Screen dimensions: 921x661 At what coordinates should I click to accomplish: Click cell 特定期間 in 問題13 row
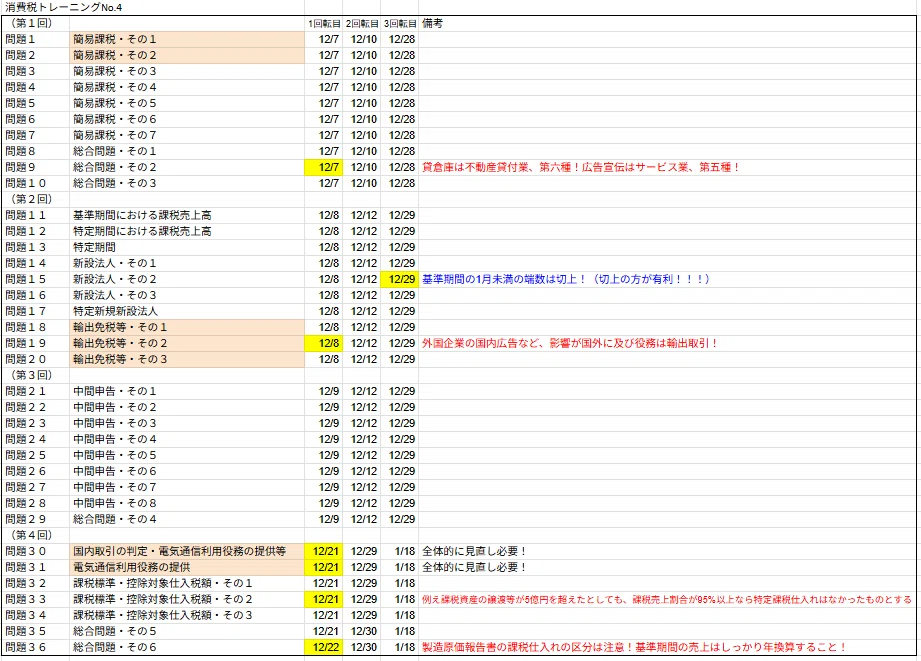[187, 247]
